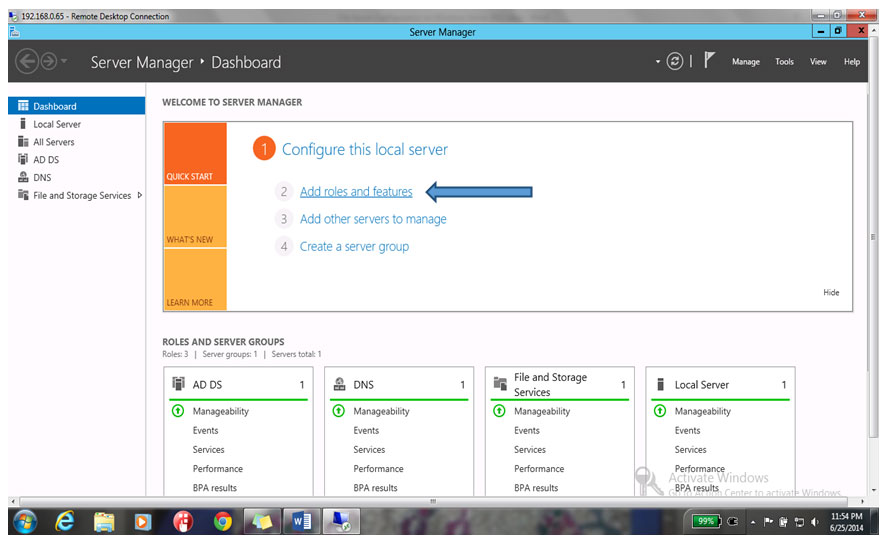Open File Explorer from taskbar
The image size is (884, 542).
104,522
